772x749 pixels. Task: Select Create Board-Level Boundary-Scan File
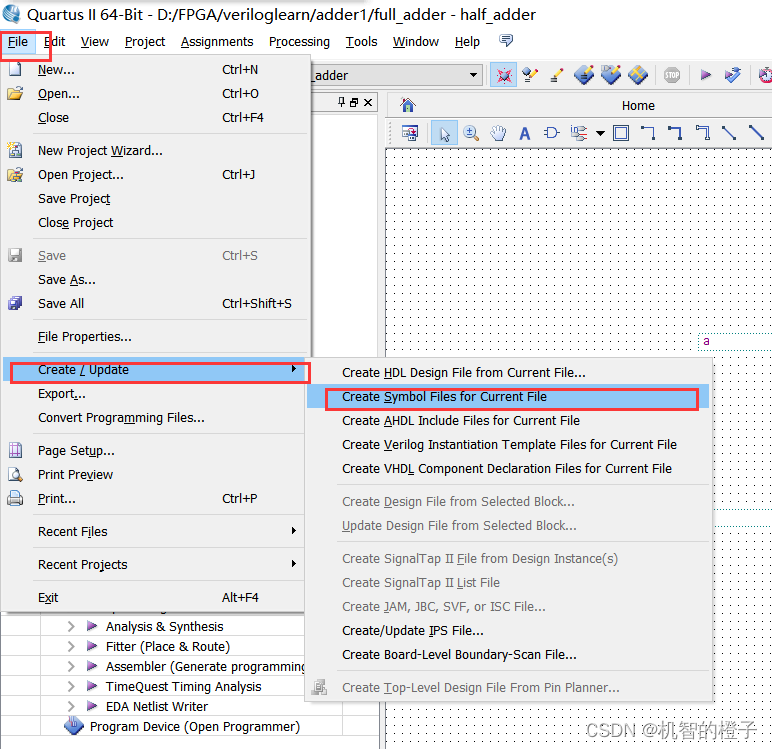pyautogui.click(x=508, y=654)
